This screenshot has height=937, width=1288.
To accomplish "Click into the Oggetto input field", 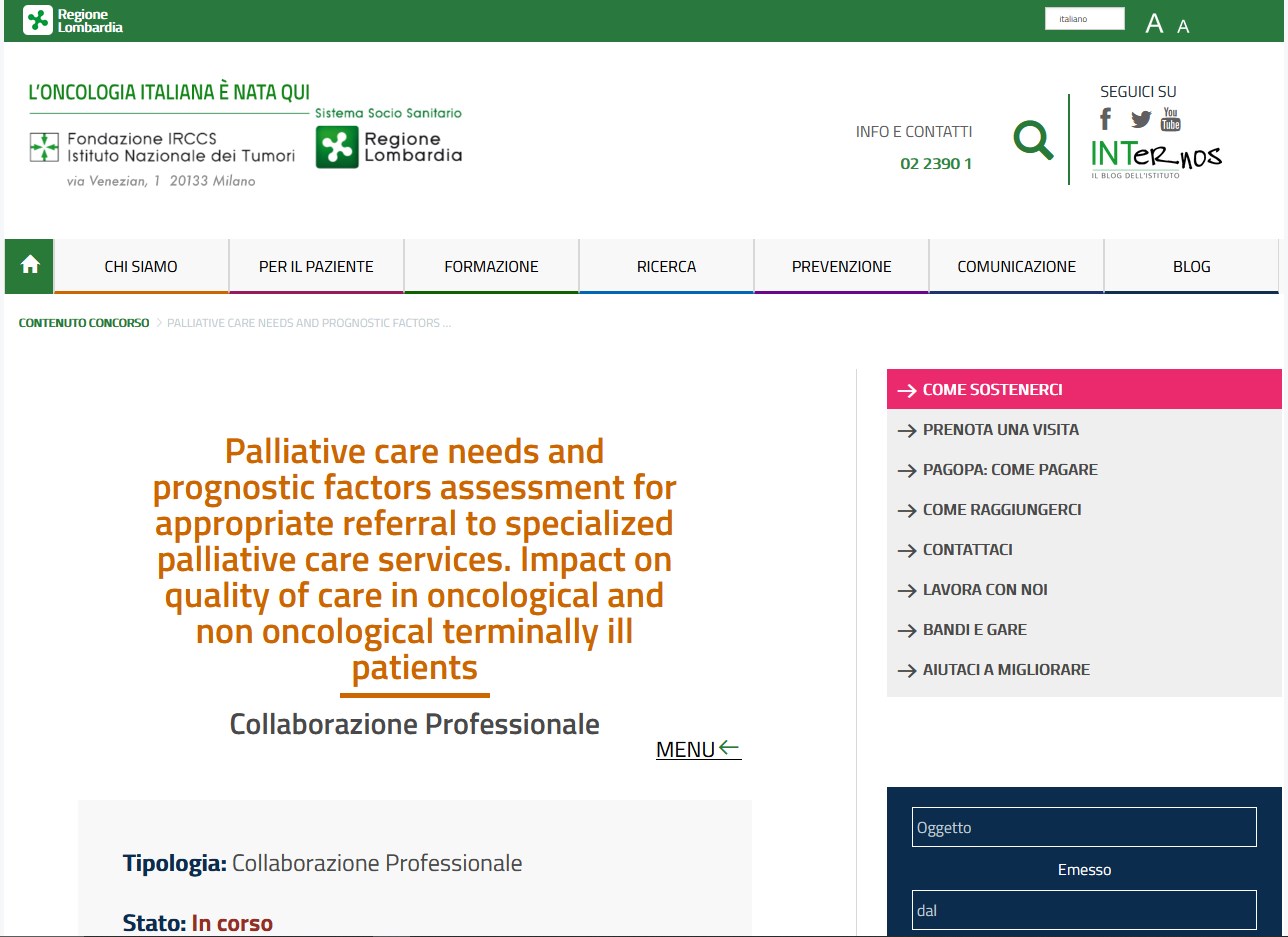I will point(1083,827).
